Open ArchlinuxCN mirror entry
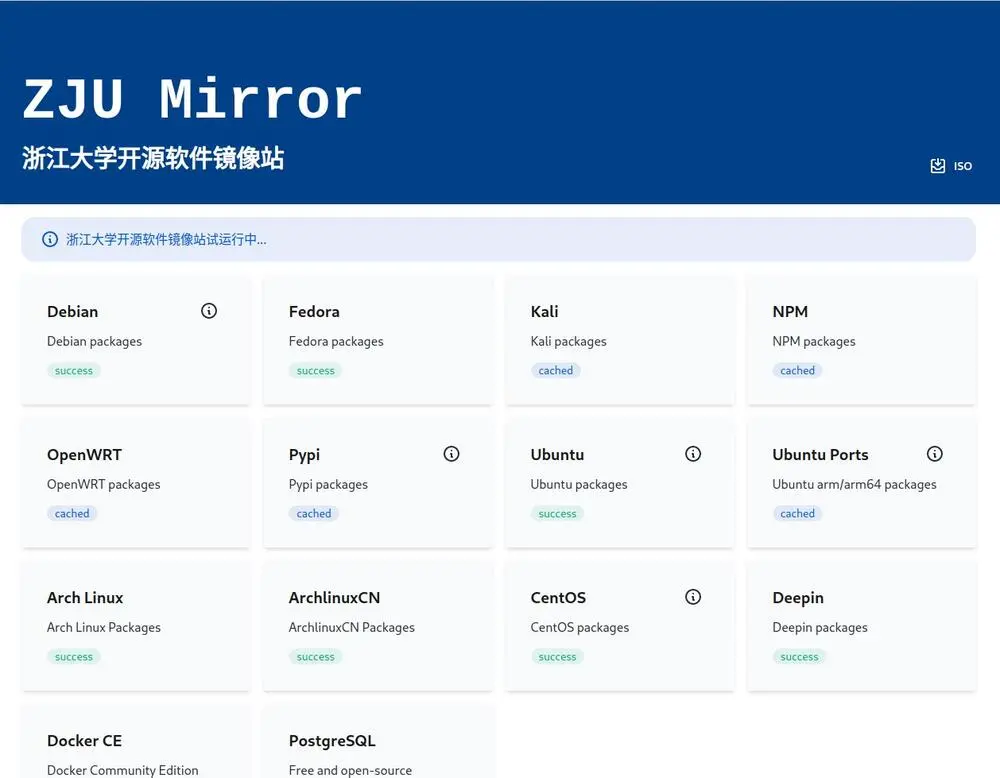The width and height of the screenshot is (1000, 778). pyautogui.click(x=334, y=598)
